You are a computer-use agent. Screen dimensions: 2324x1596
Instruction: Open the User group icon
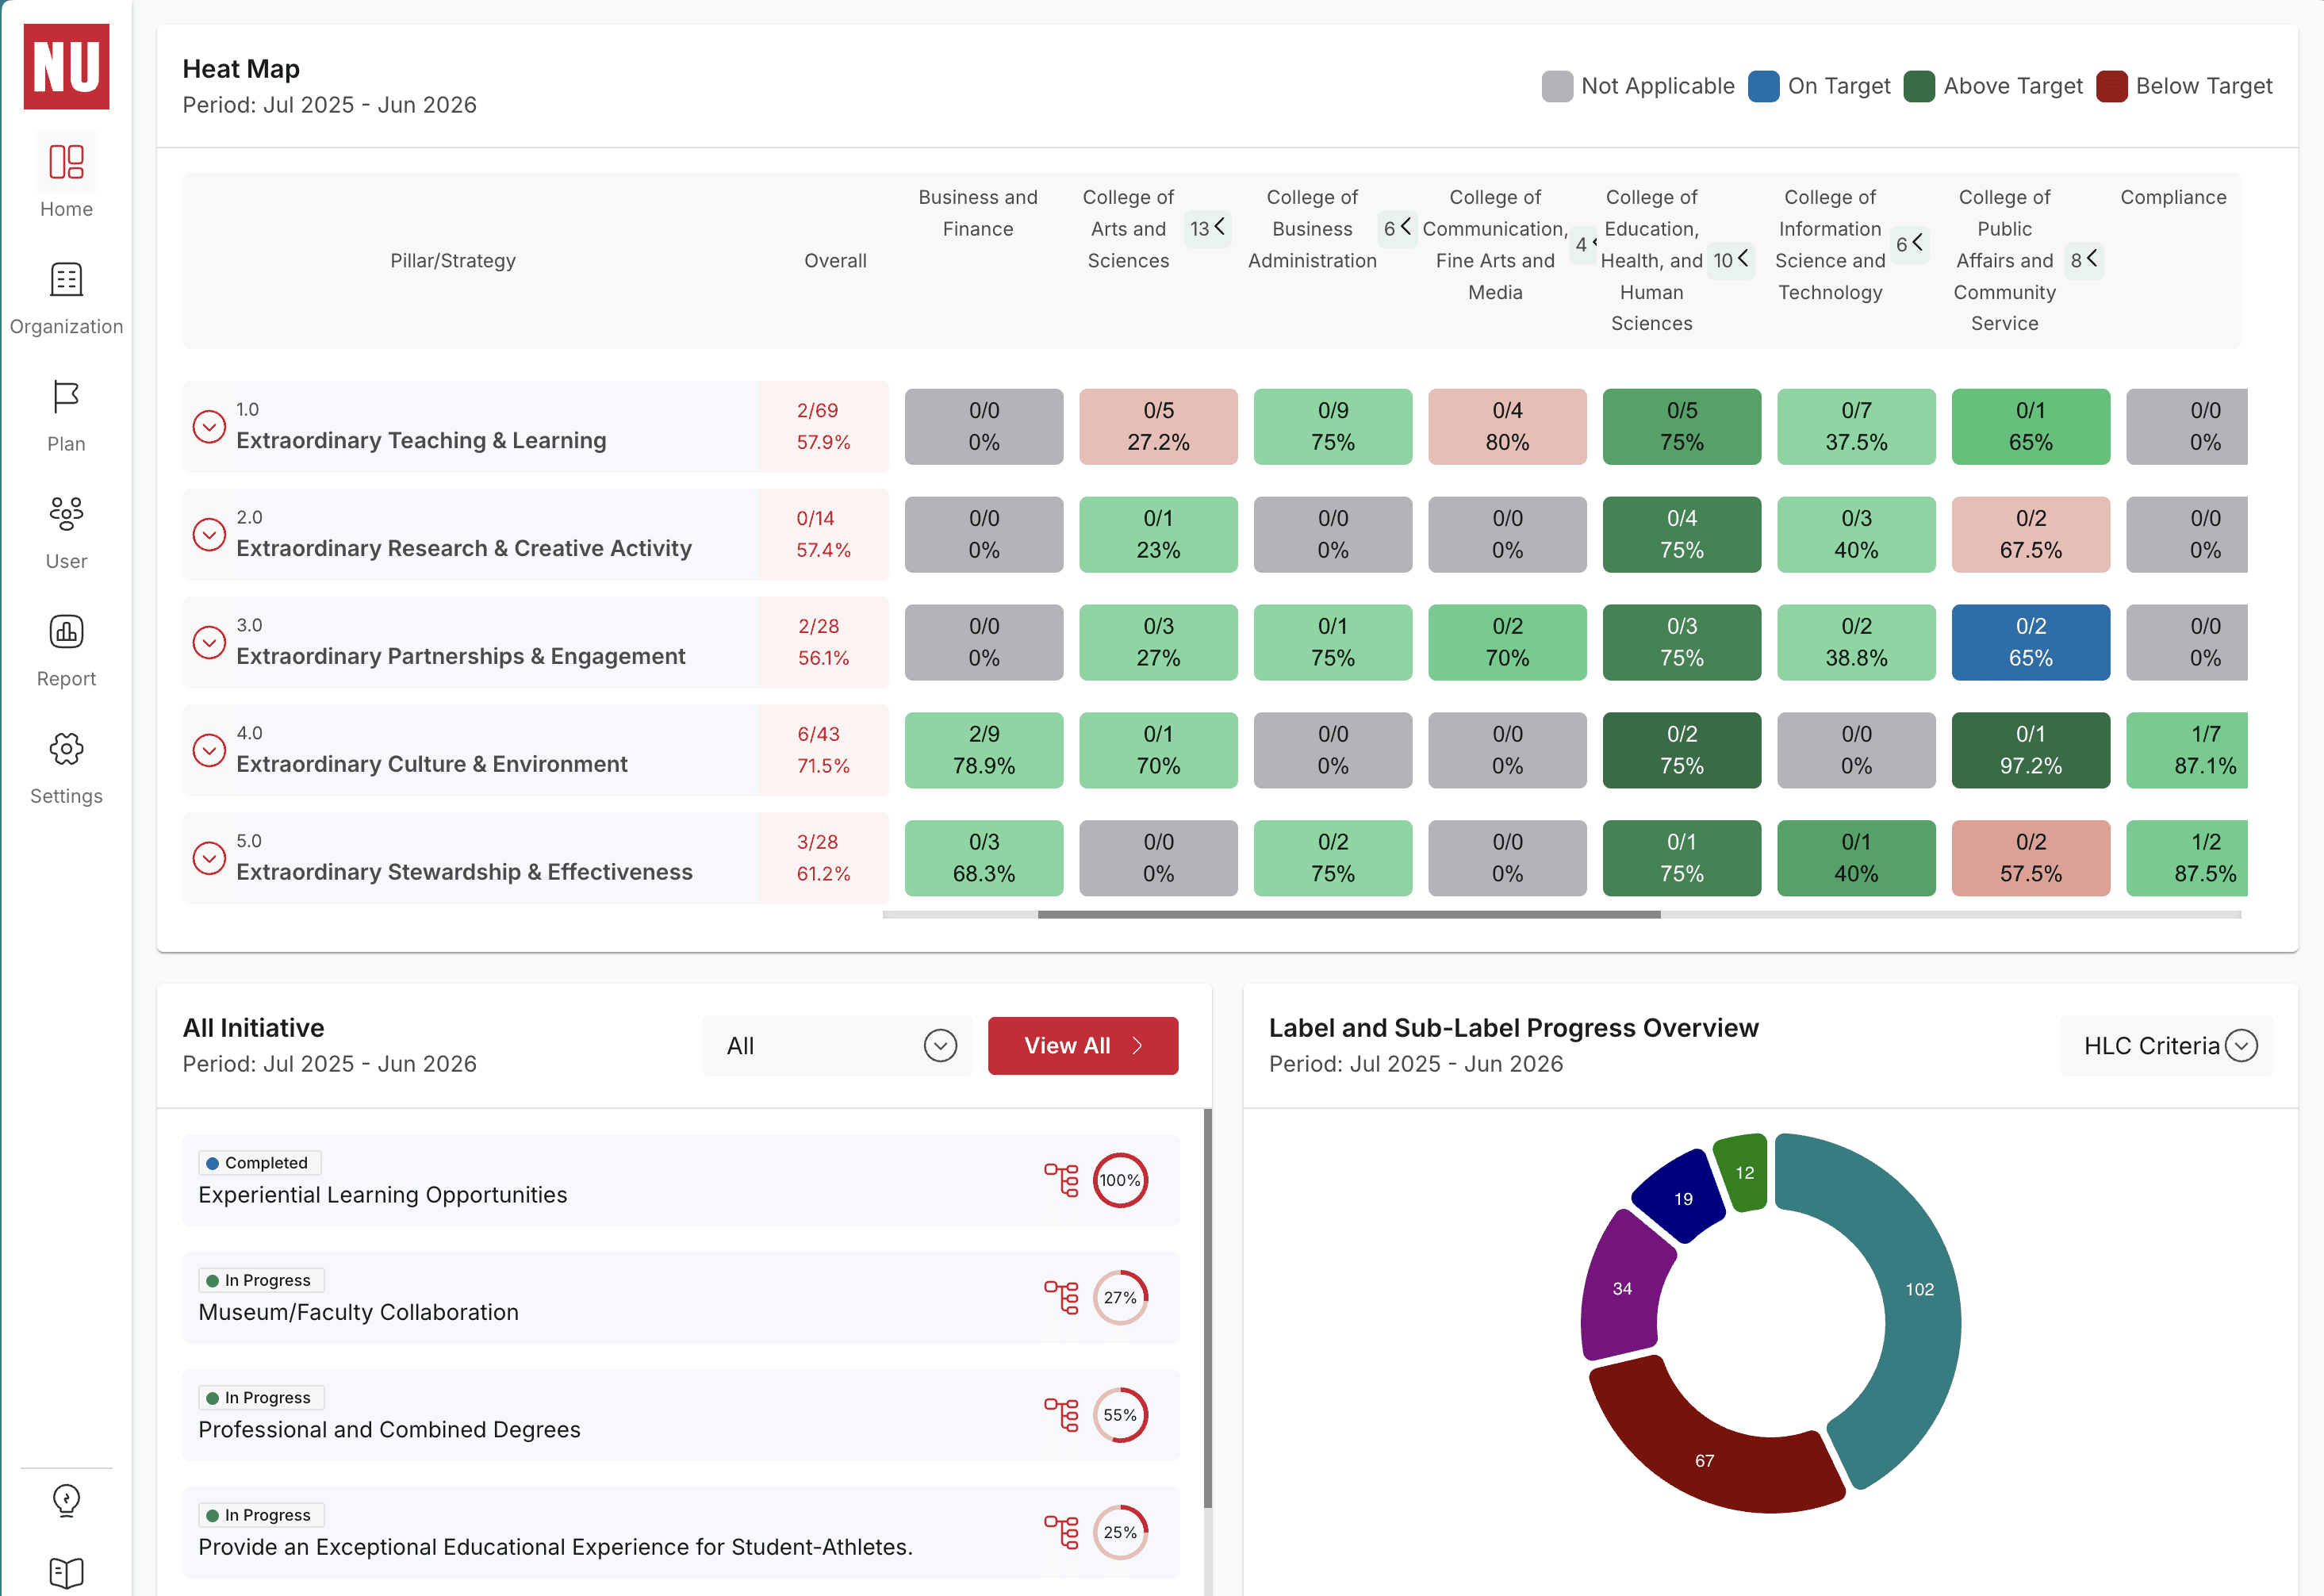pyautogui.click(x=66, y=514)
